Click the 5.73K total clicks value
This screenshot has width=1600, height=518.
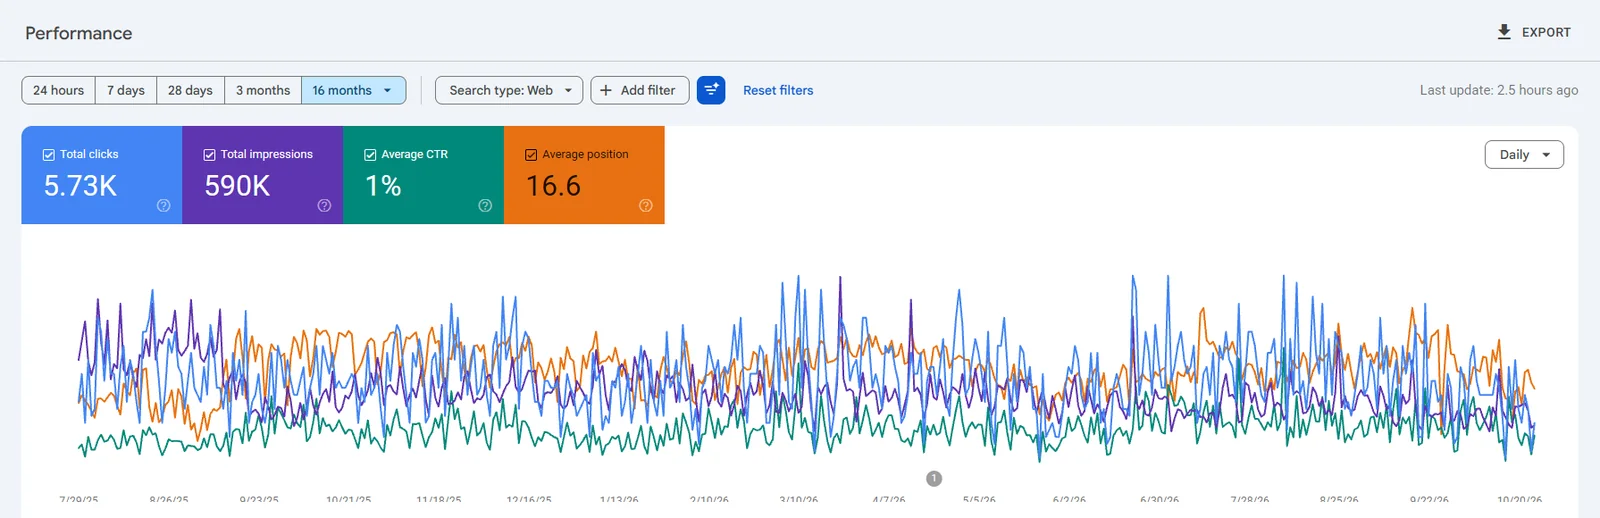tap(80, 186)
